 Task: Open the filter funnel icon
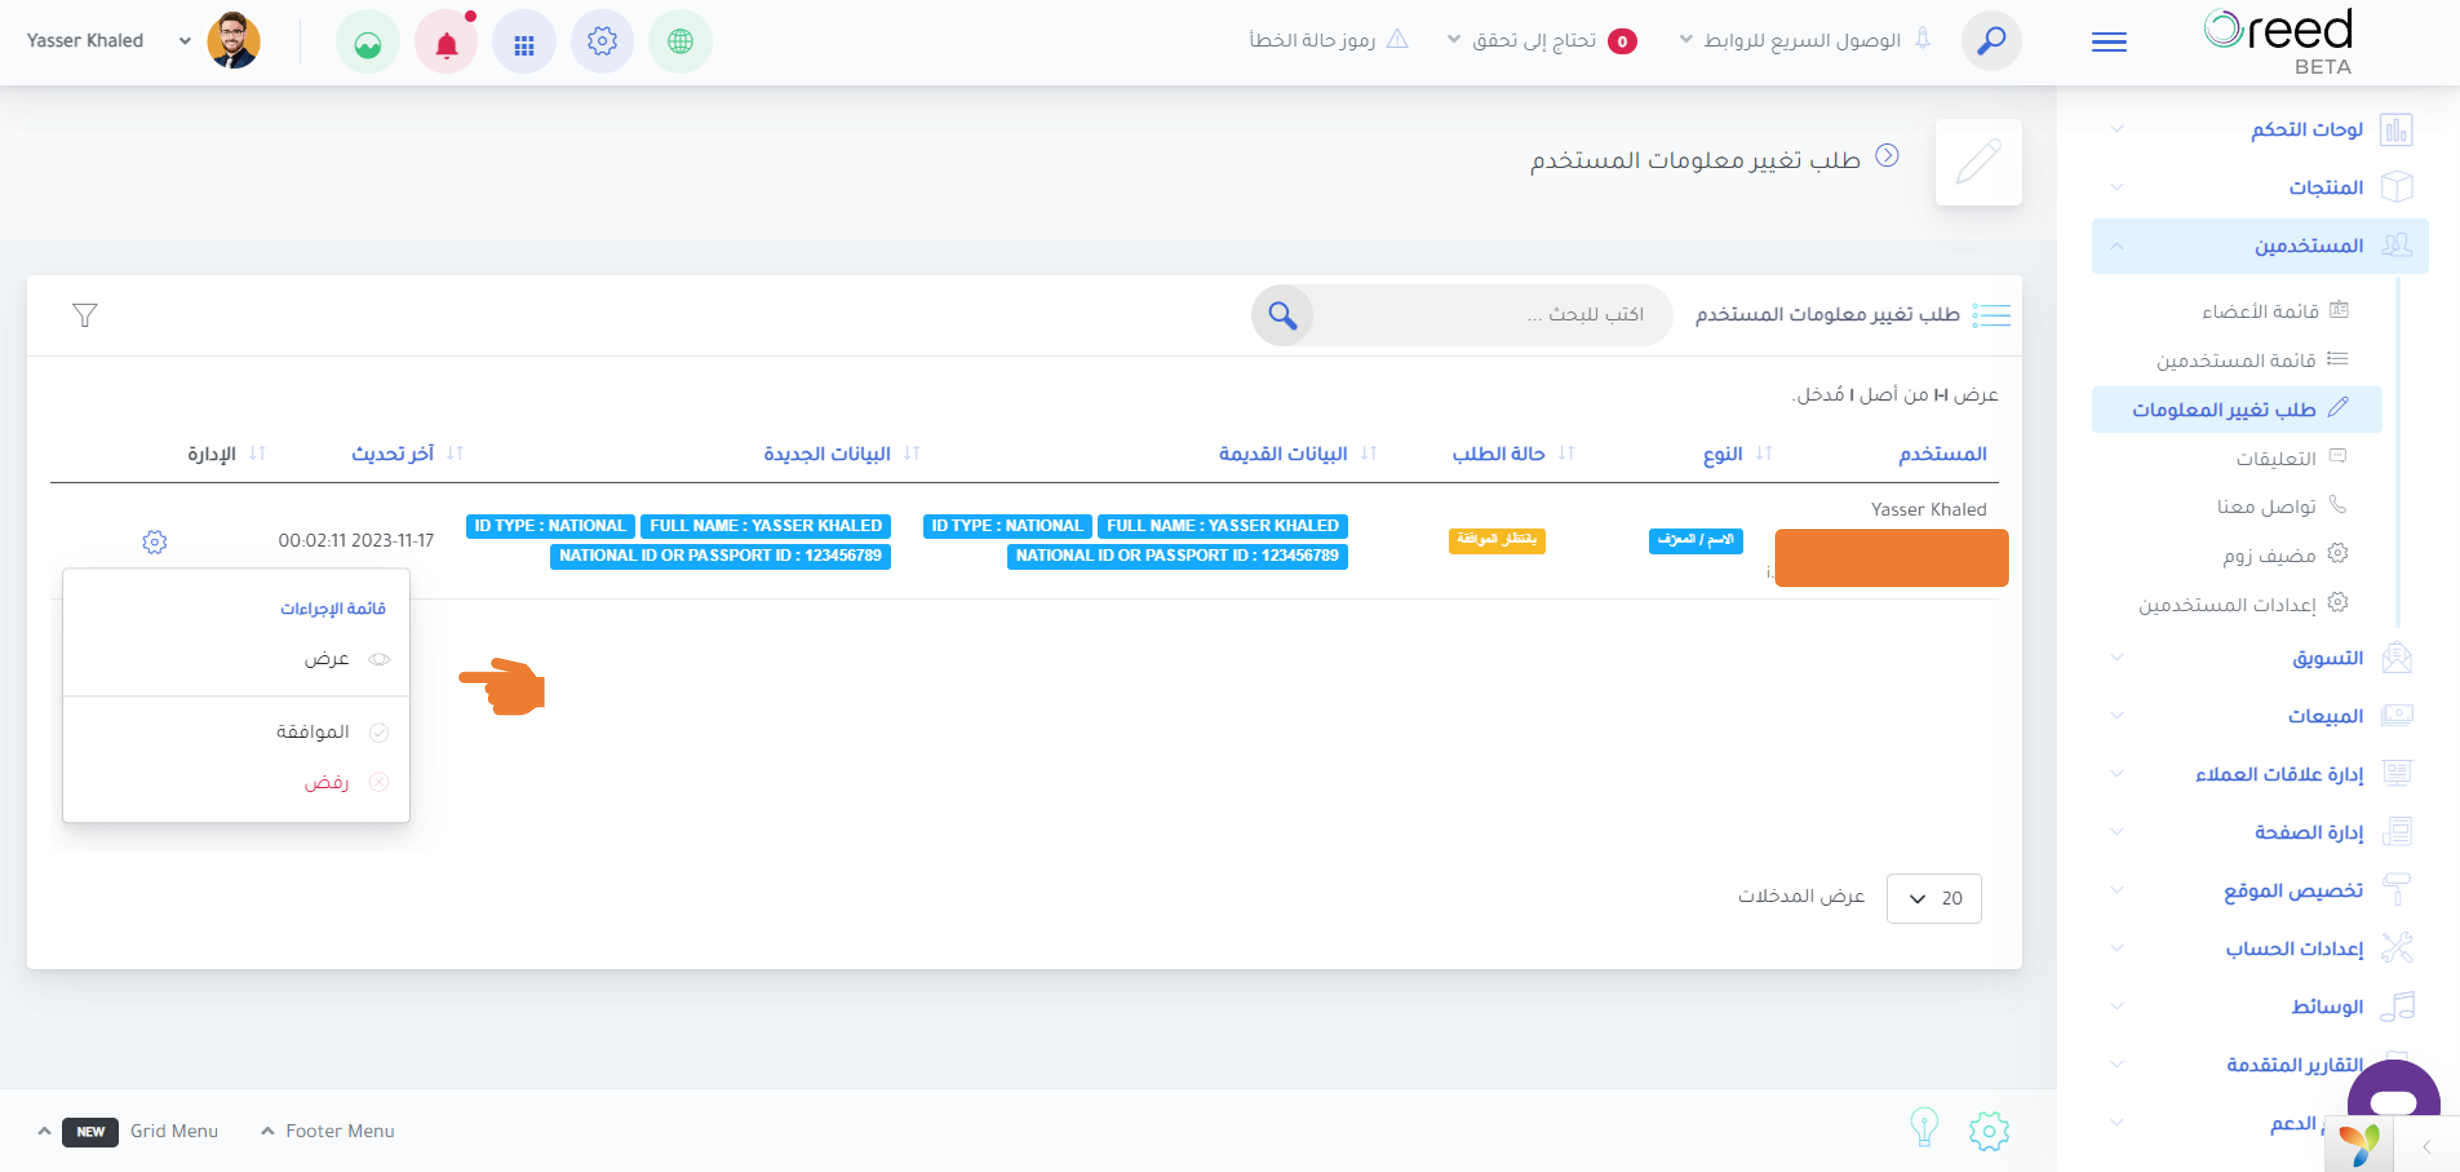(85, 315)
